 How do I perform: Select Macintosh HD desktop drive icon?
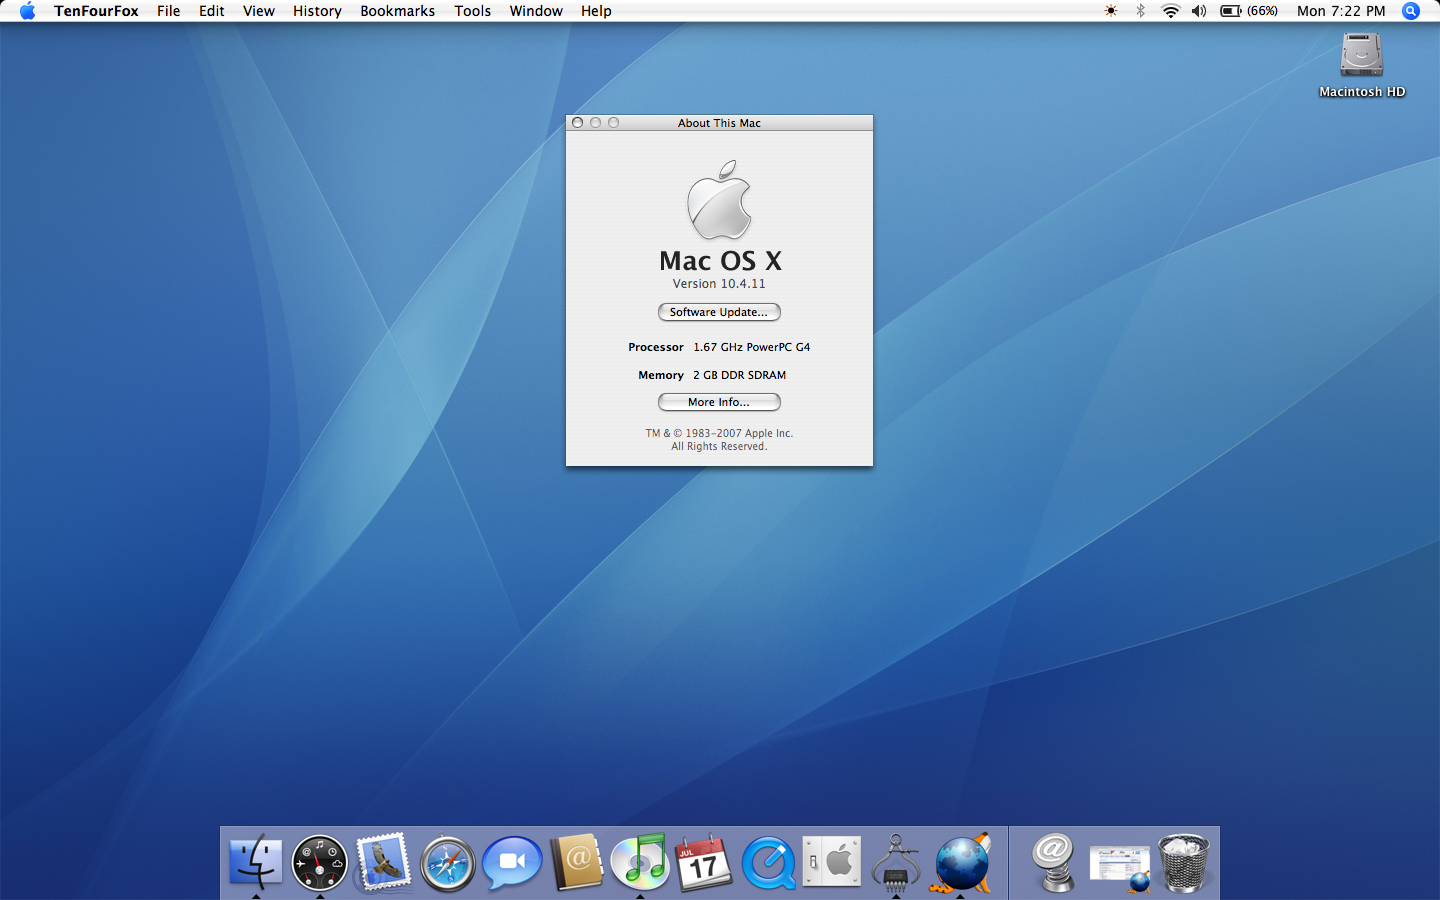1362,65
